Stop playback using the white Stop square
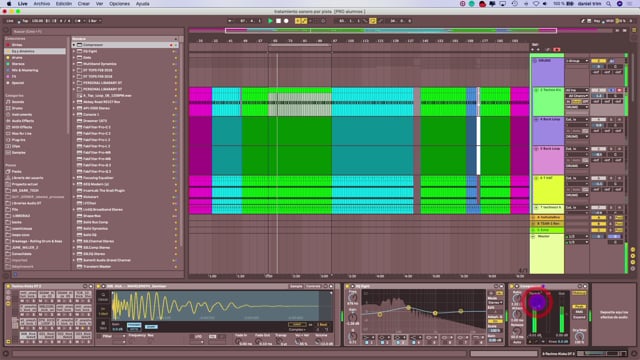Viewport: 640px width, 360px height. [x=278, y=21]
